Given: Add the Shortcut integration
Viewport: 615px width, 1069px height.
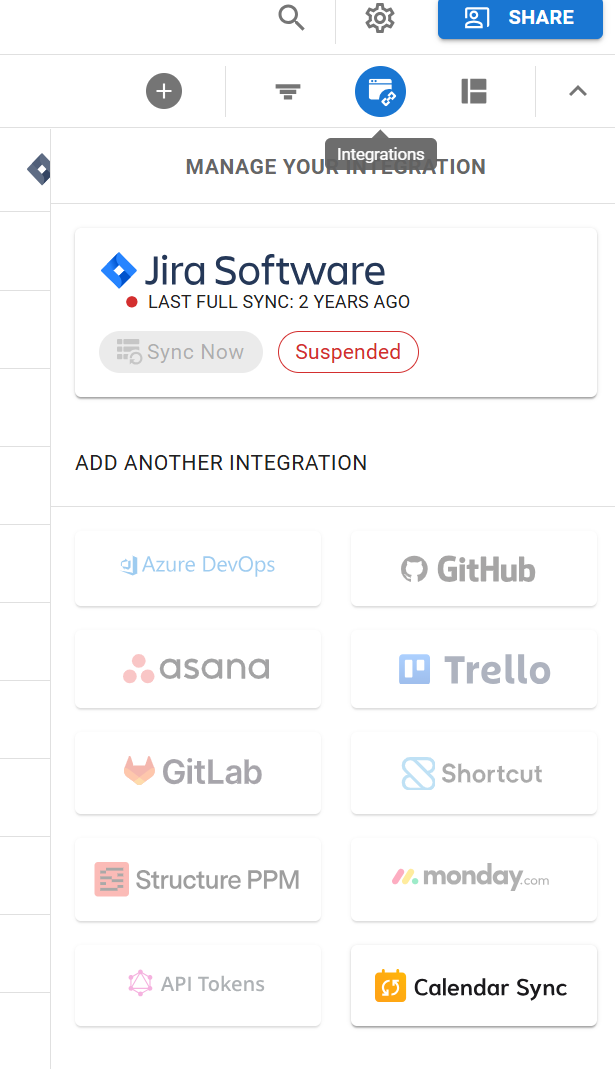Looking at the screenshot, I should 473,773.
